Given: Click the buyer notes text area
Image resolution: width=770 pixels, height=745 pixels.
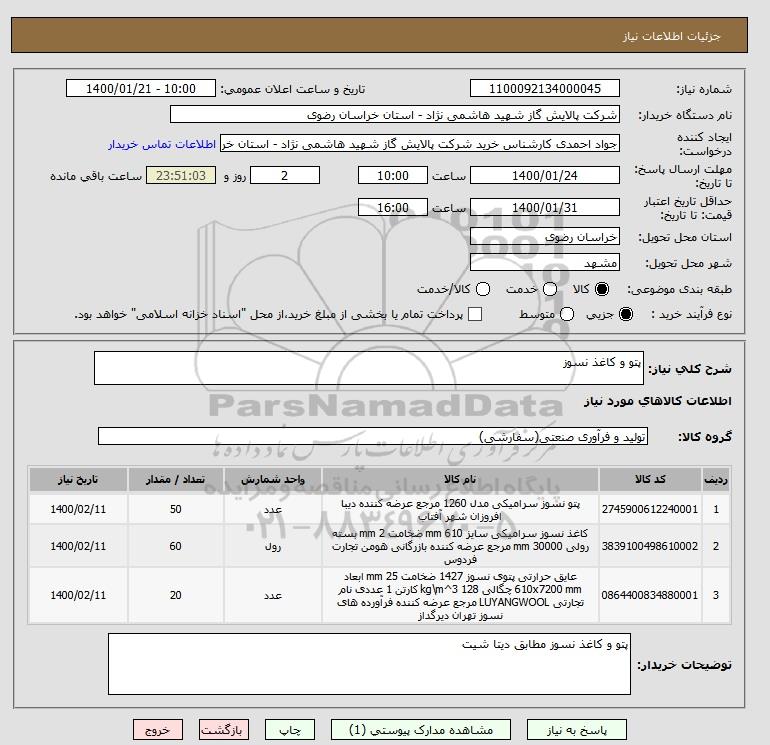Looking at the screenshot, I should click(x=369, y=664).
